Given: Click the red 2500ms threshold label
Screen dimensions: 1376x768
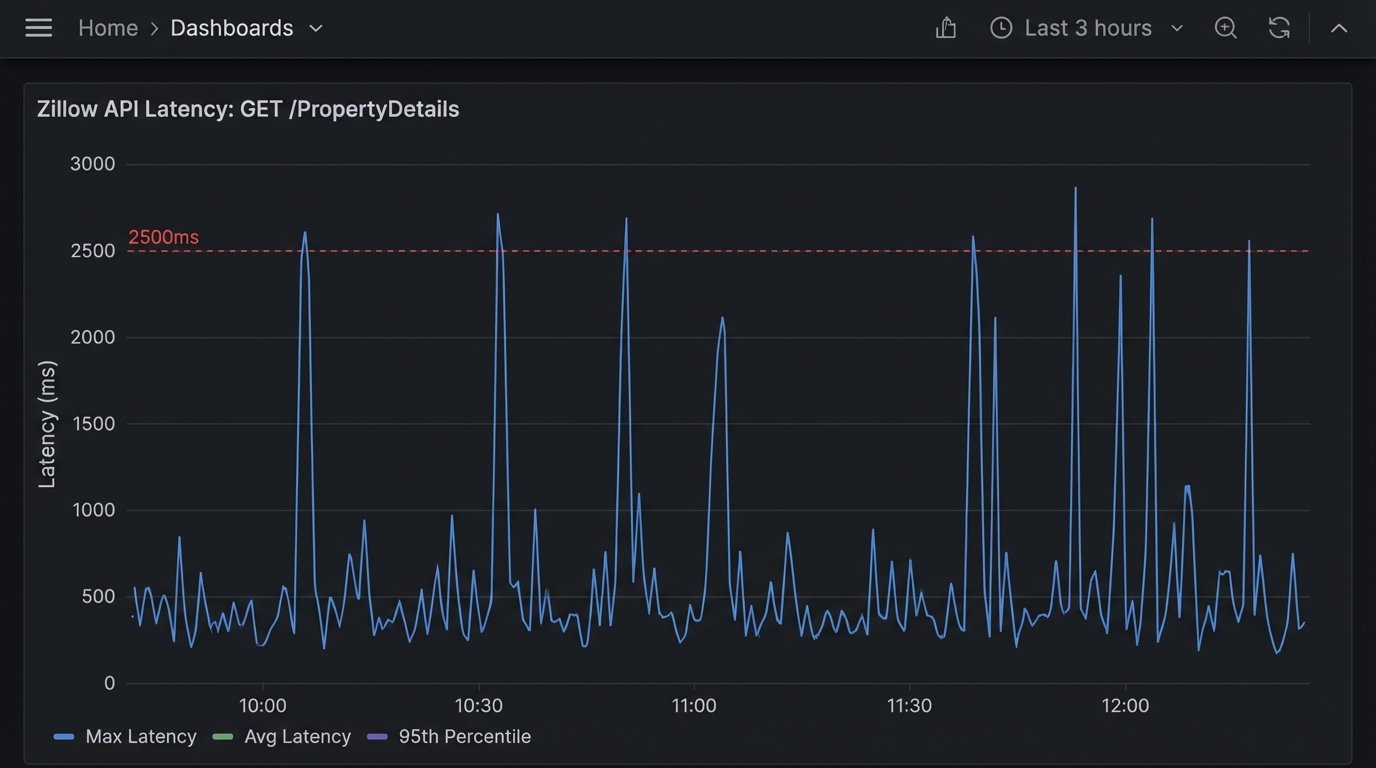Looking at the screenshot, I should click(x=163, y=237).
